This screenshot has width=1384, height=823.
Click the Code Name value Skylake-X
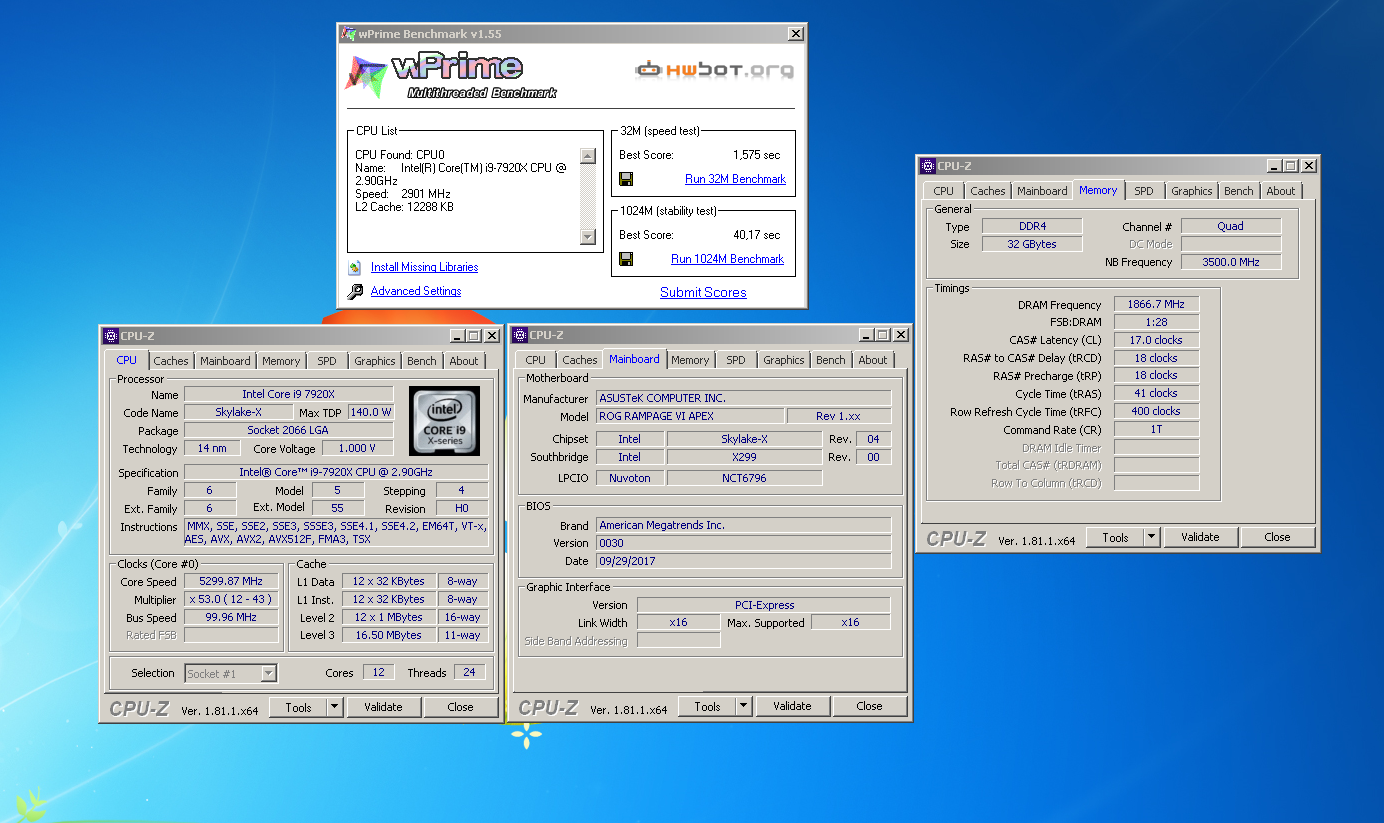coord(239,412)
